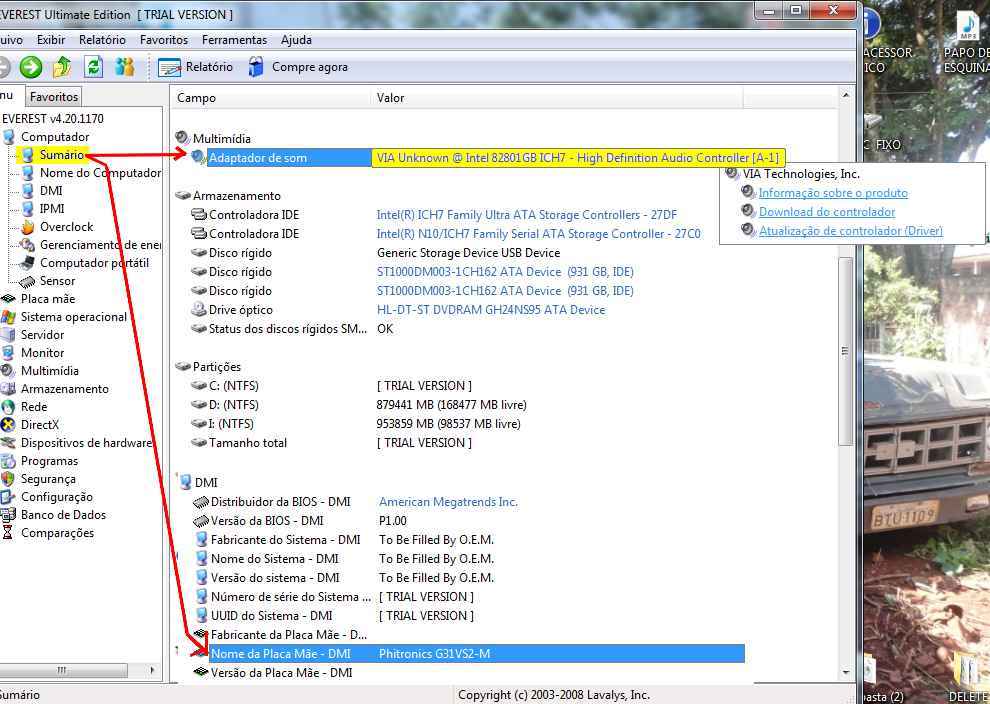The image size is (990, 704).
Task: Click the Overclock flame icon
Action: pyautogui.click(x=28, y=227)
